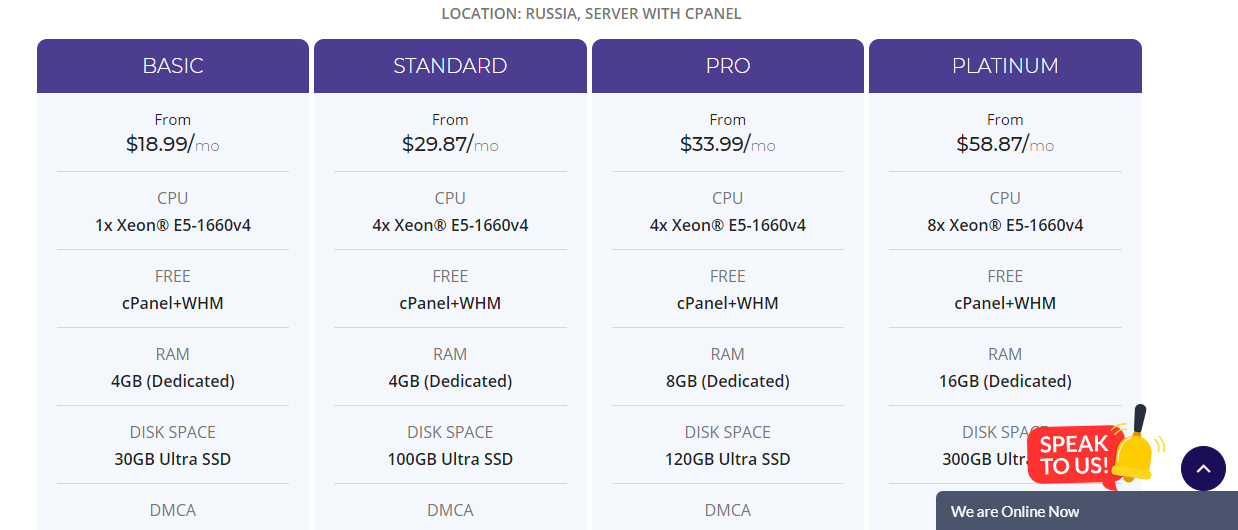Click cPanel+WHM under the Standard plan
The height and width of the screenshot is (530, 1238).
[450, 303]
